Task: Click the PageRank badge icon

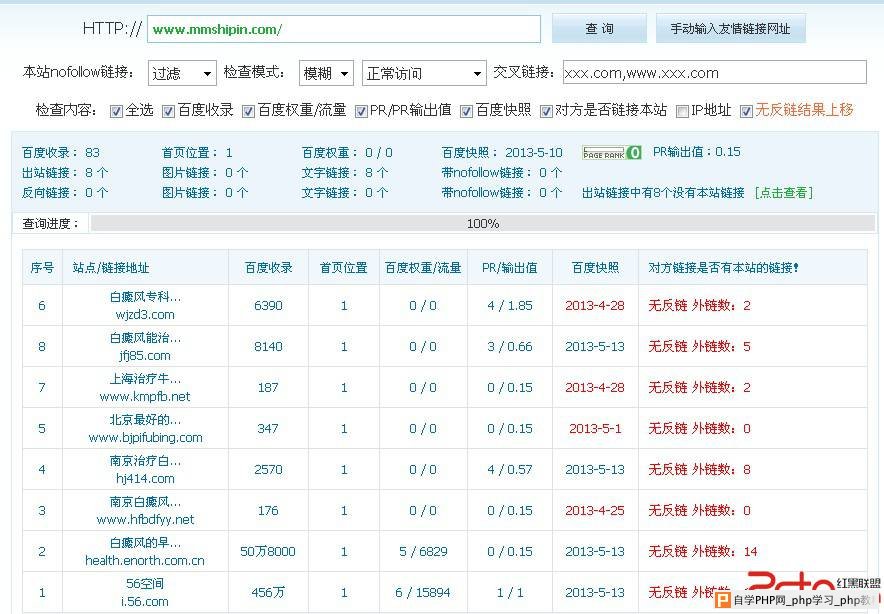Action: point(612,153)
